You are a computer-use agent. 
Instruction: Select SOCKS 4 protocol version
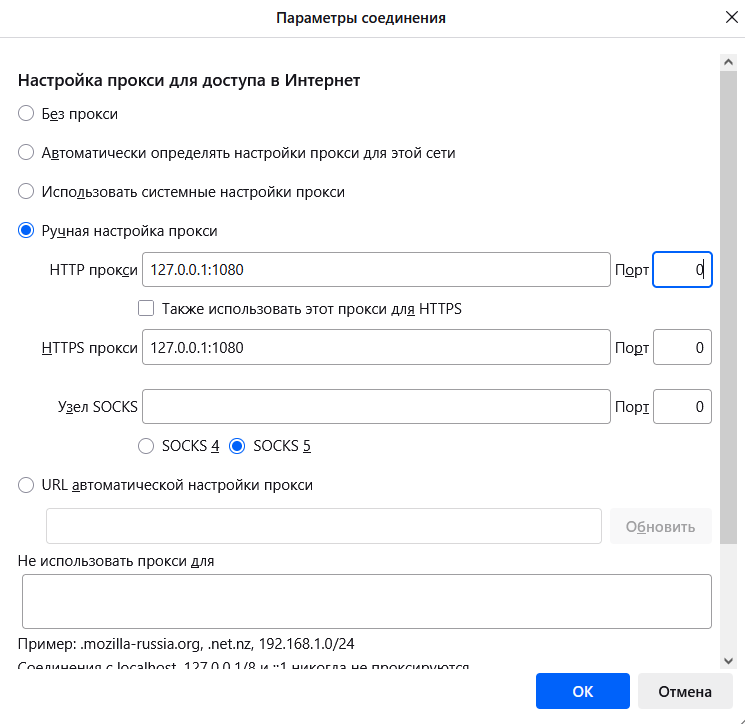146,446
